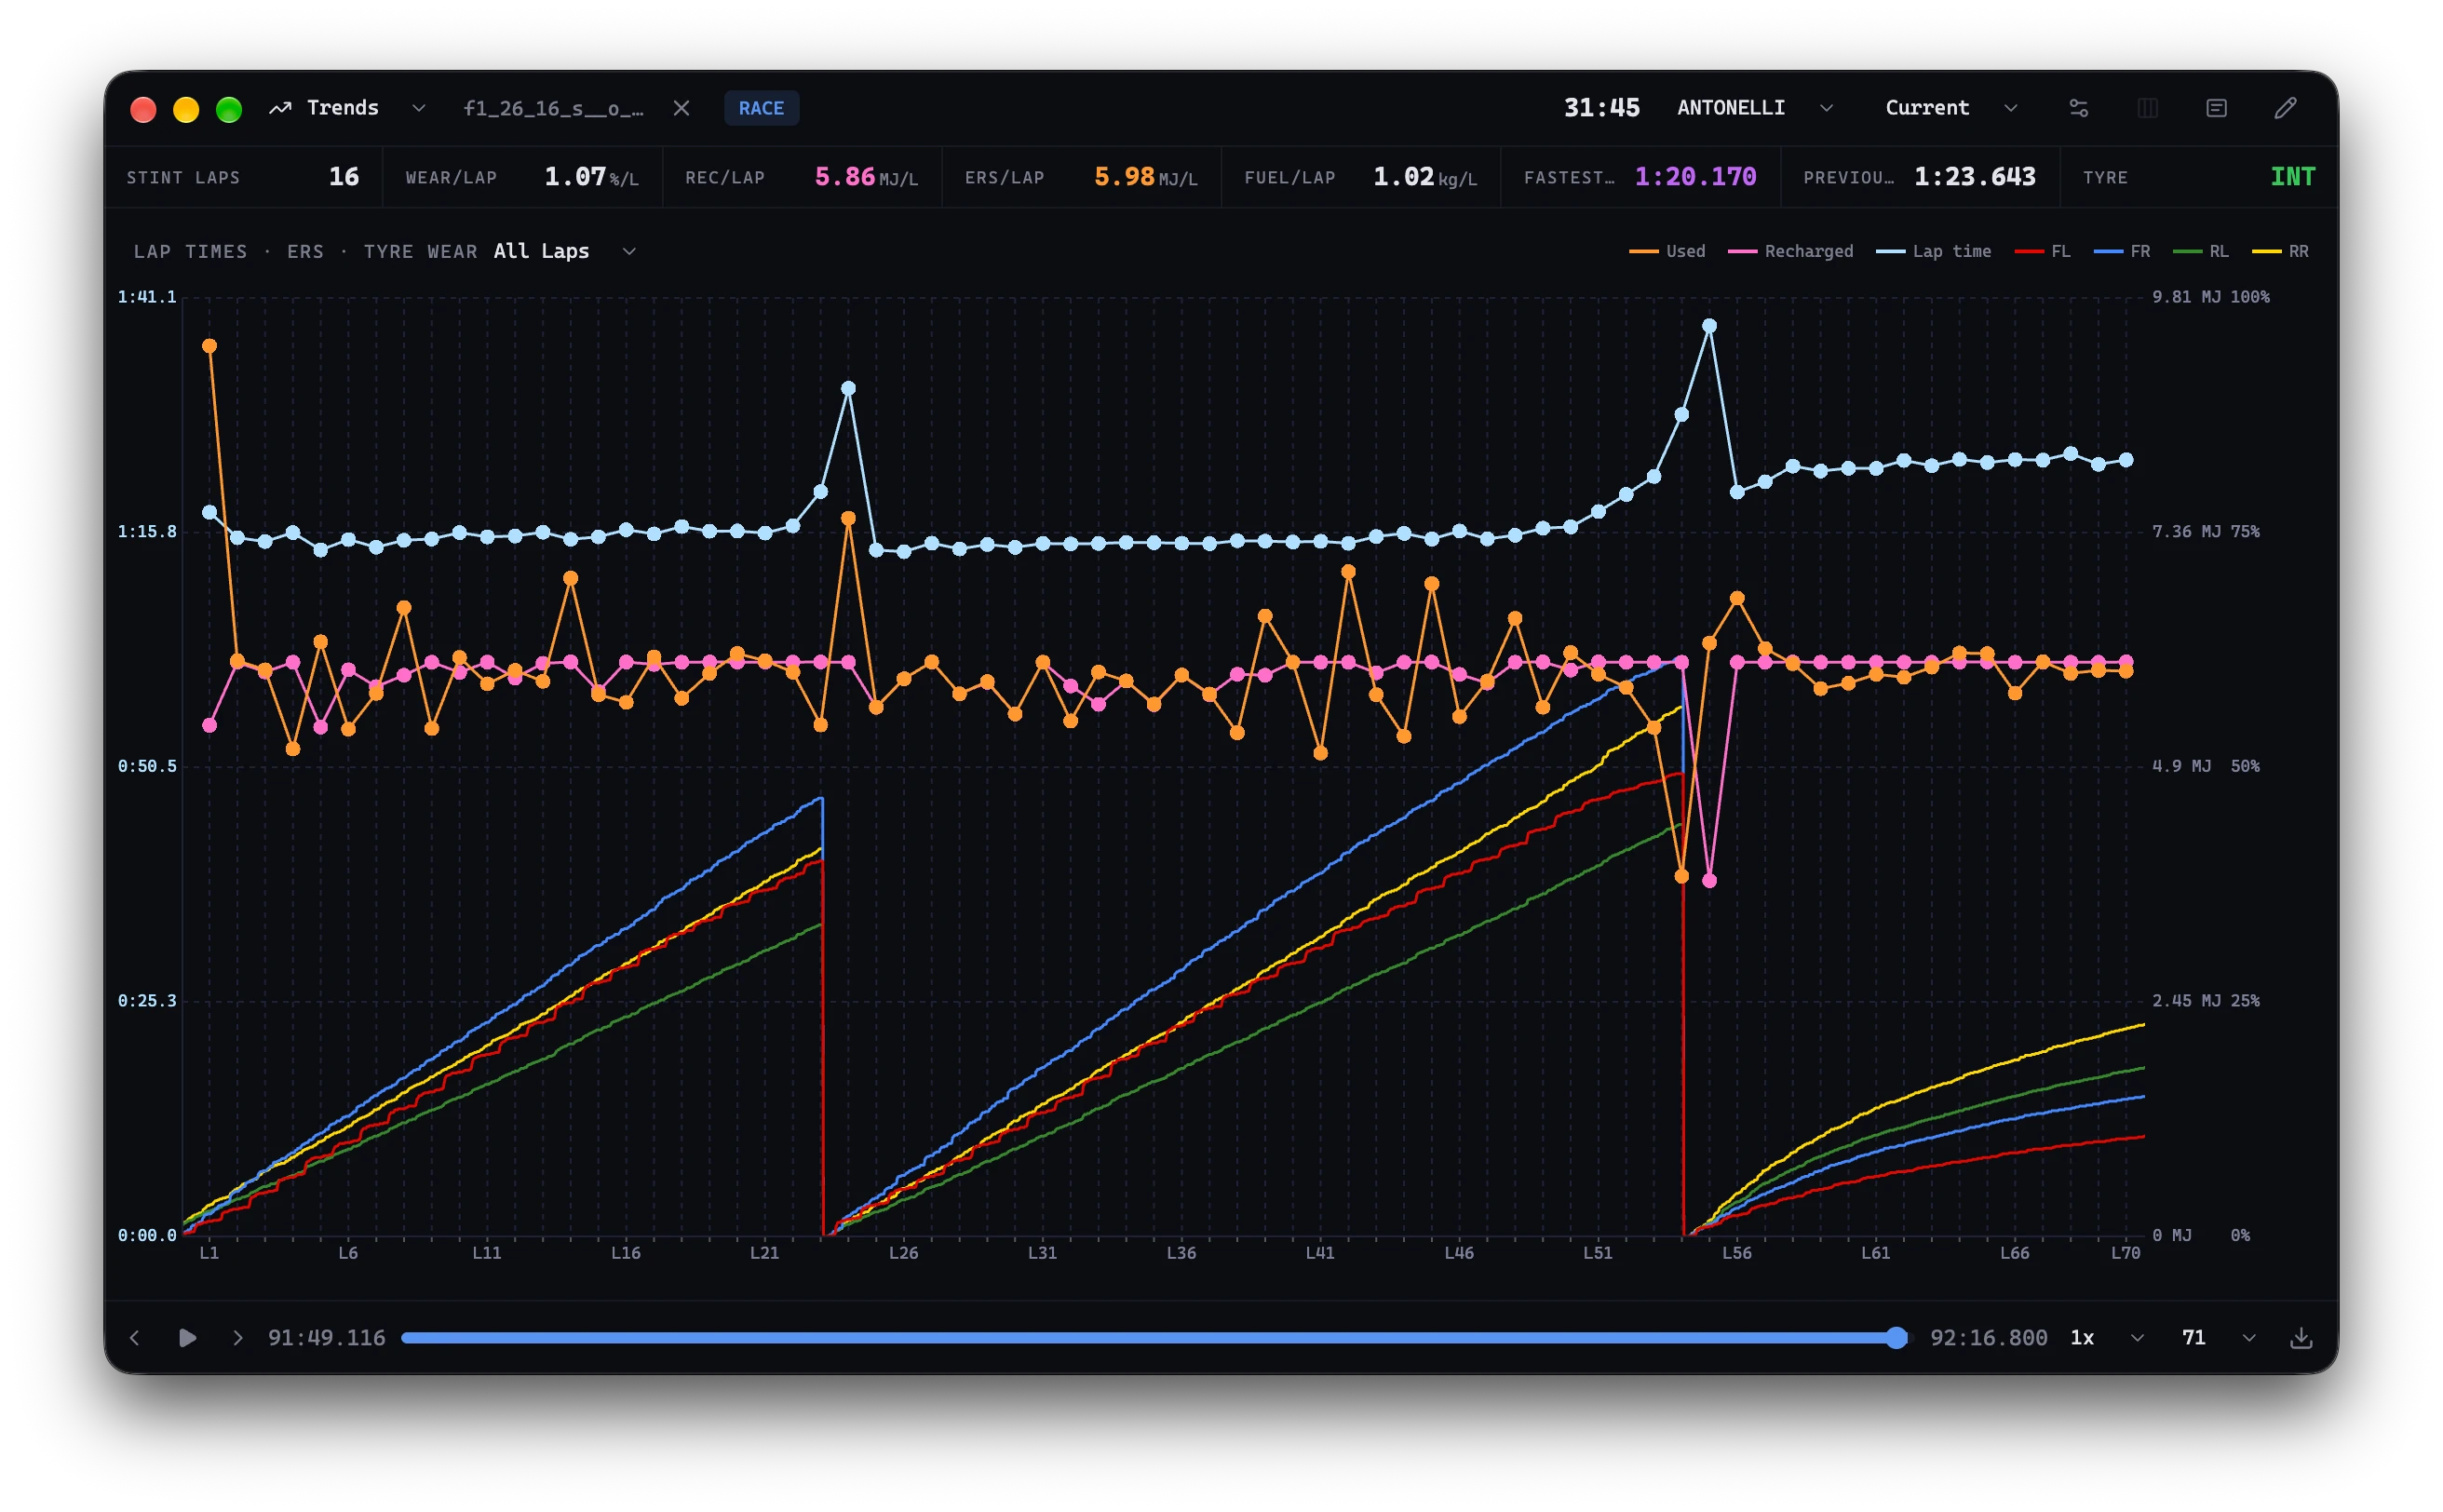The image size is (2443, 1512).
Task: Toggle the RL tyre wear legend
Action: tap(2200, 251)
